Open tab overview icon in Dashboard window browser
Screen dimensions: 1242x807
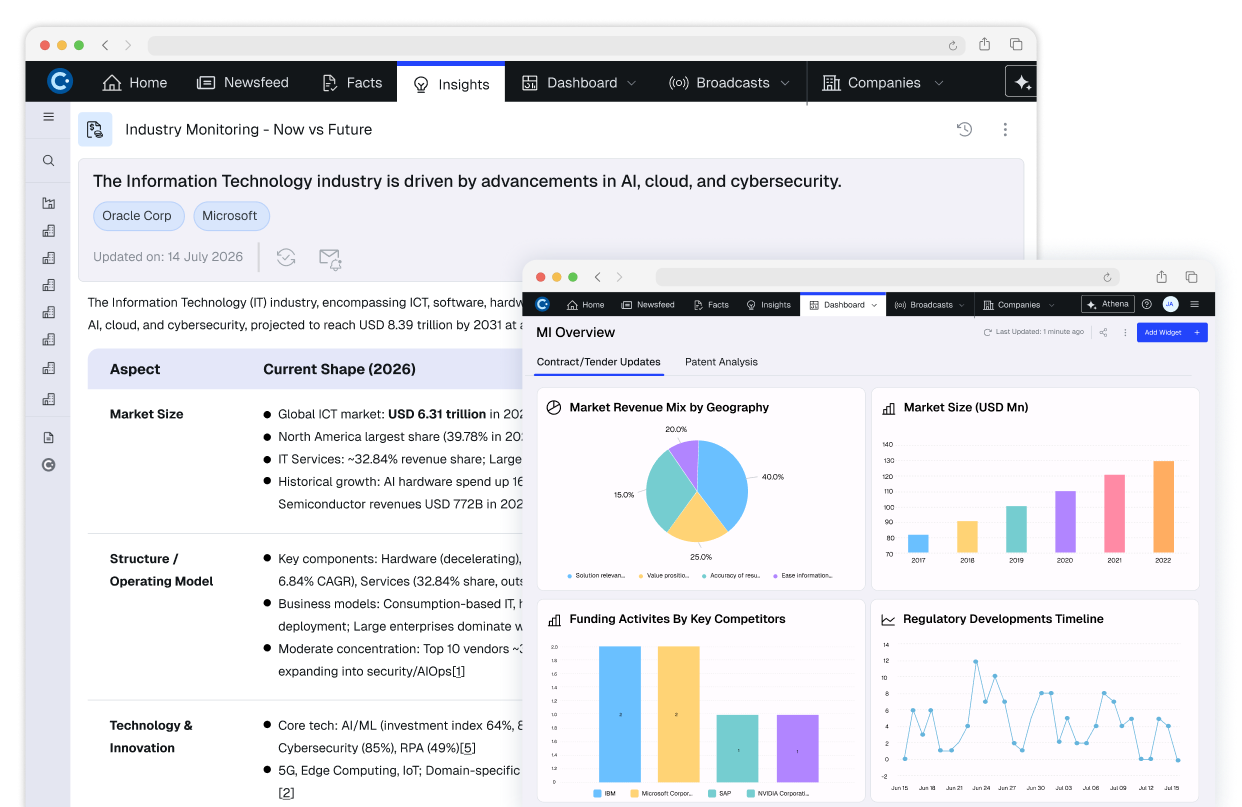point(1191,277)
